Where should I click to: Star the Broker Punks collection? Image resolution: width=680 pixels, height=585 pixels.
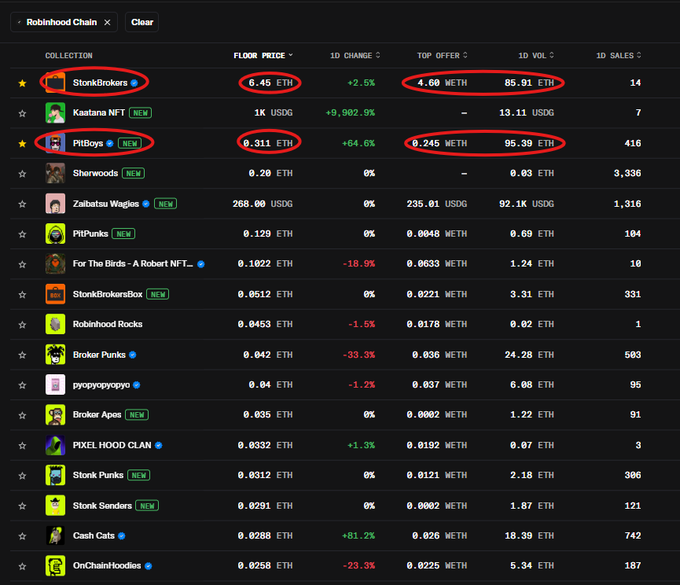23,355
